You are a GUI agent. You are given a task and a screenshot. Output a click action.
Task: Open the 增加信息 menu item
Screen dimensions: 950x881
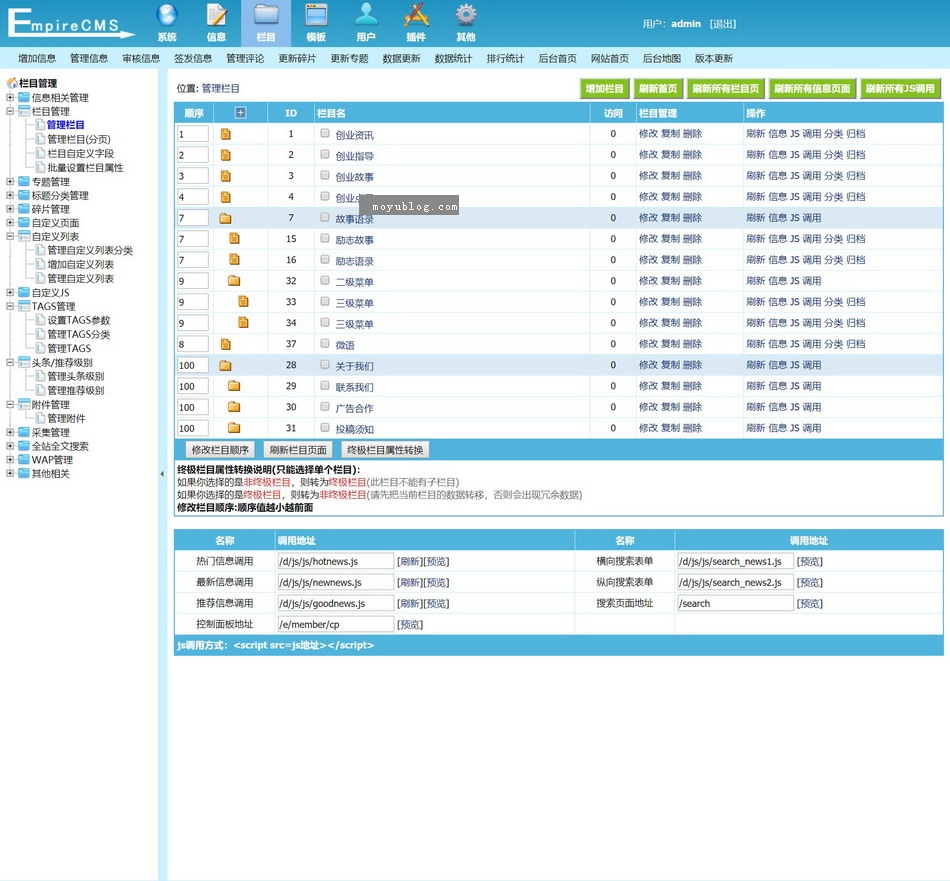(x=37, y=58)
